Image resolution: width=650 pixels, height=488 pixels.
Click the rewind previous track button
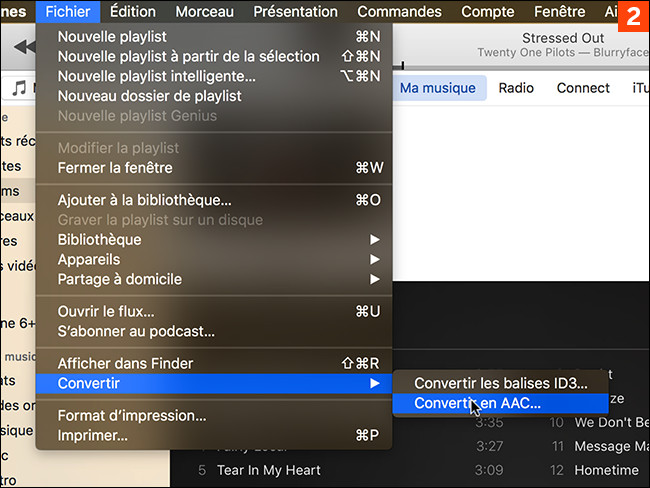(21, 47)
